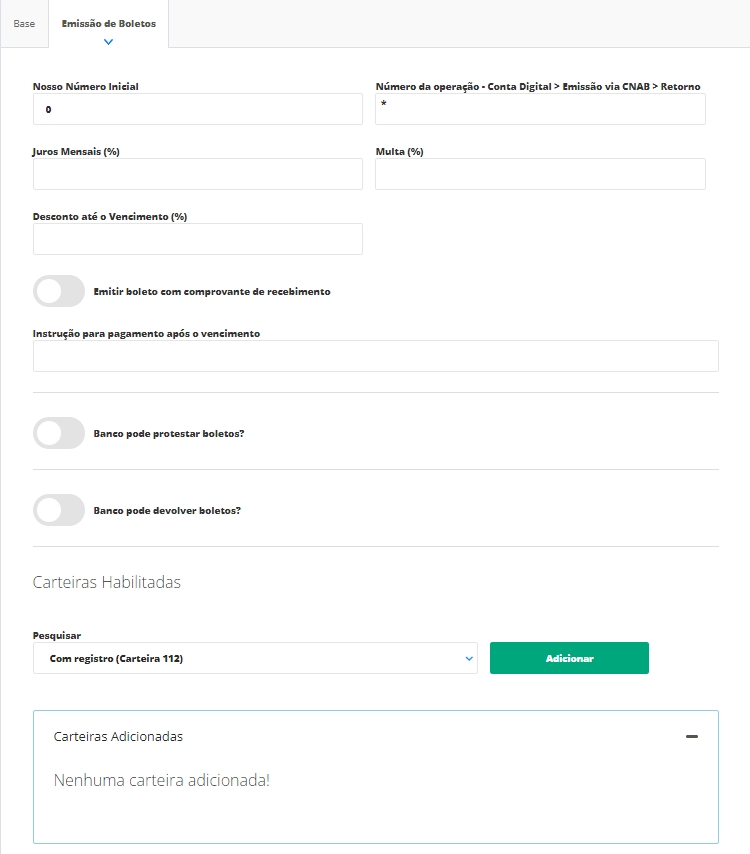Click the Multa (%) input box
The width and height of the screenshot is (750, 854).
tap(540, 174)
